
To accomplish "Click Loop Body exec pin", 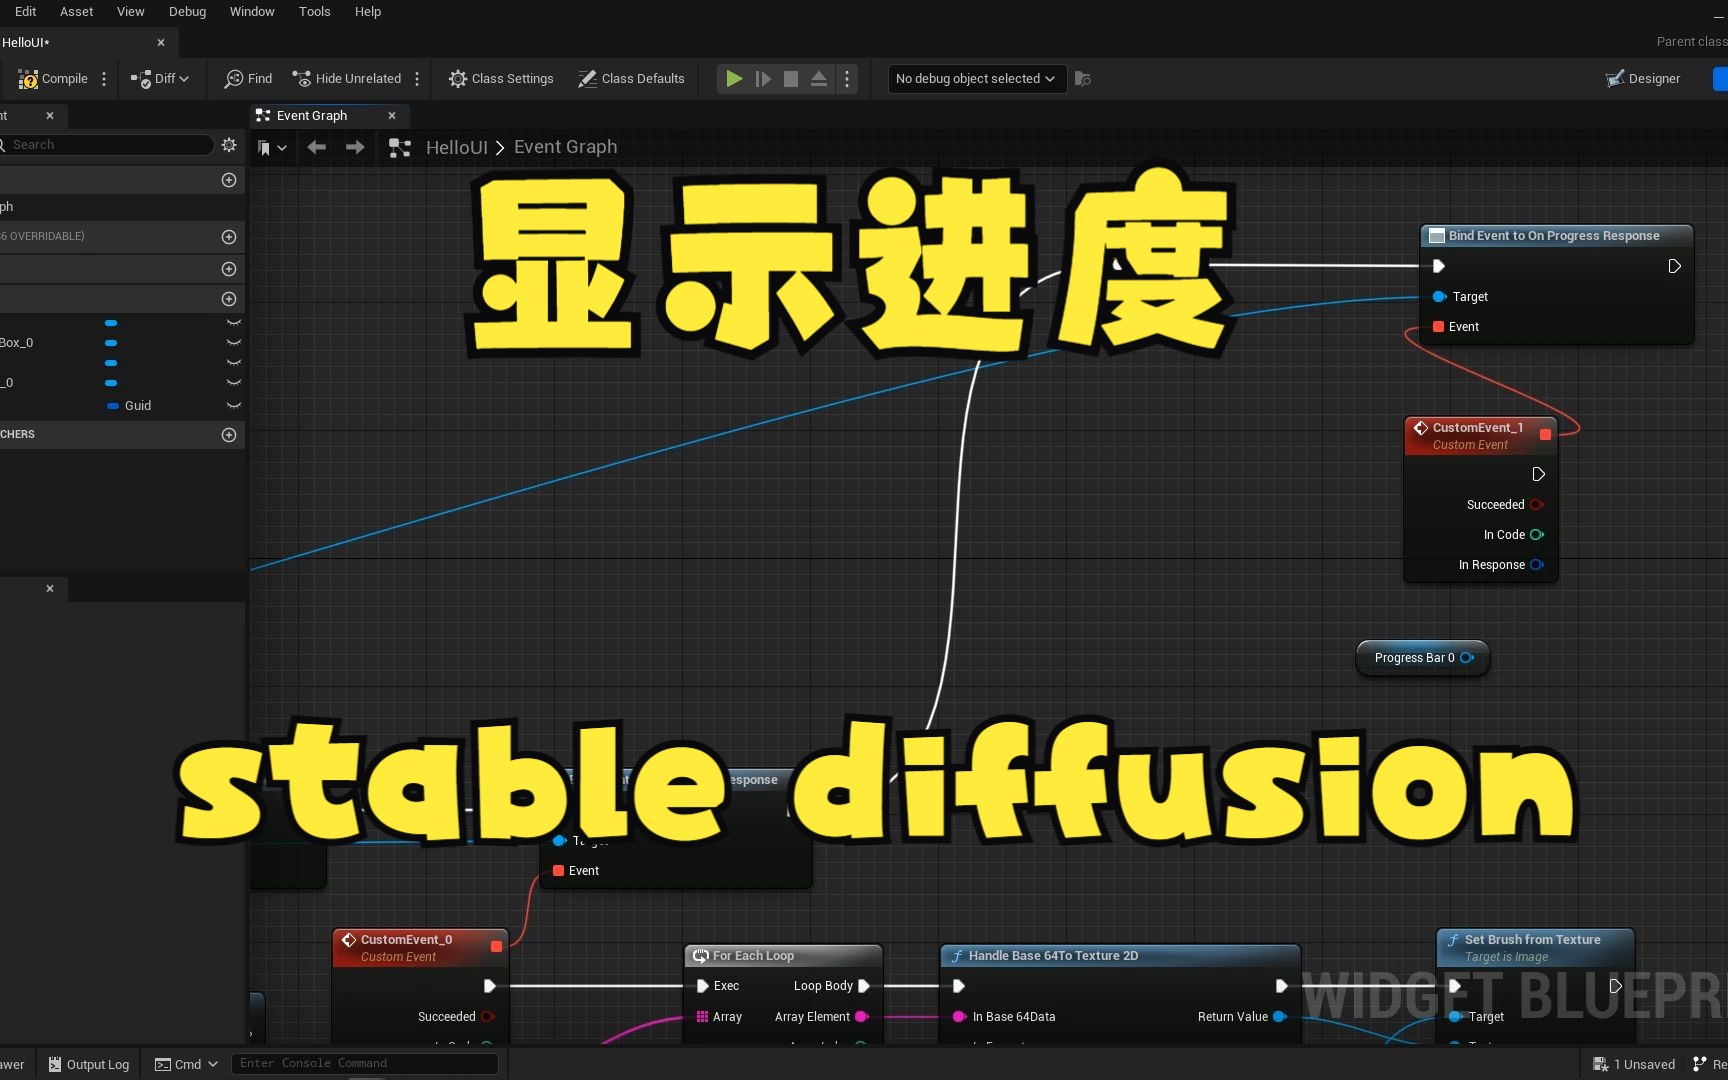I will [x=864, y=986].
